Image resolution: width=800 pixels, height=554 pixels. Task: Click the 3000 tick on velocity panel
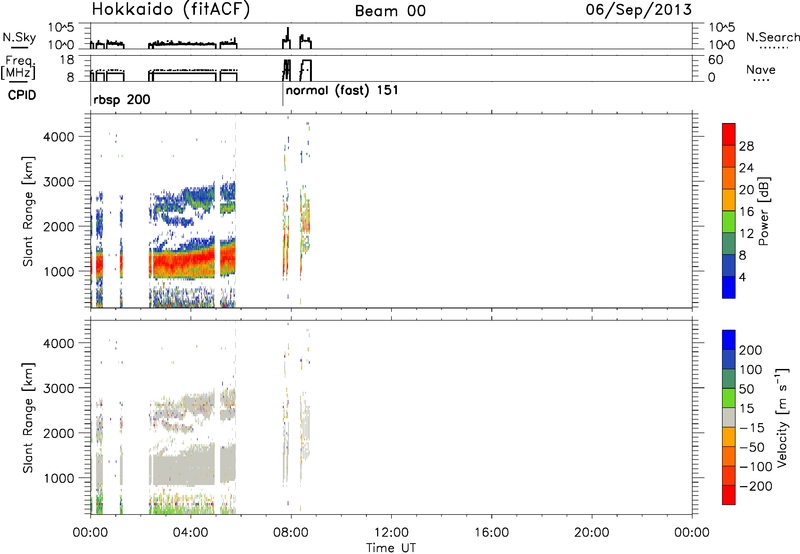[59, 388]
